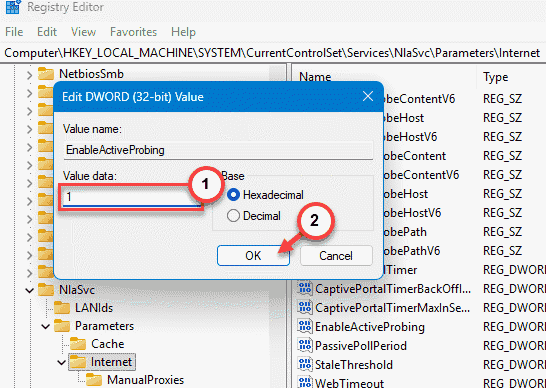Click the Value data input field
Image resolution: width=546 pixels, height=388 pixels.
pyautogui.click(x=131, y=197)
